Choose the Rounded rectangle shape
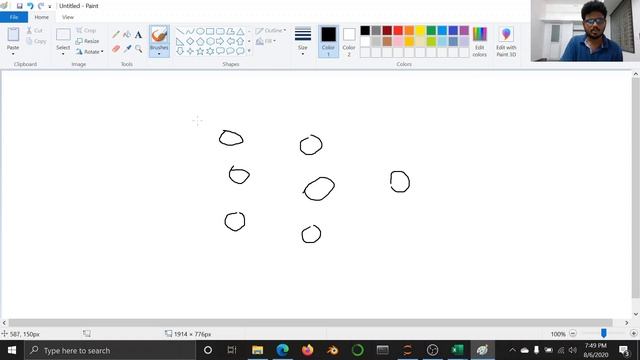Screen dimensions: 640x360 tap(220, 31)
